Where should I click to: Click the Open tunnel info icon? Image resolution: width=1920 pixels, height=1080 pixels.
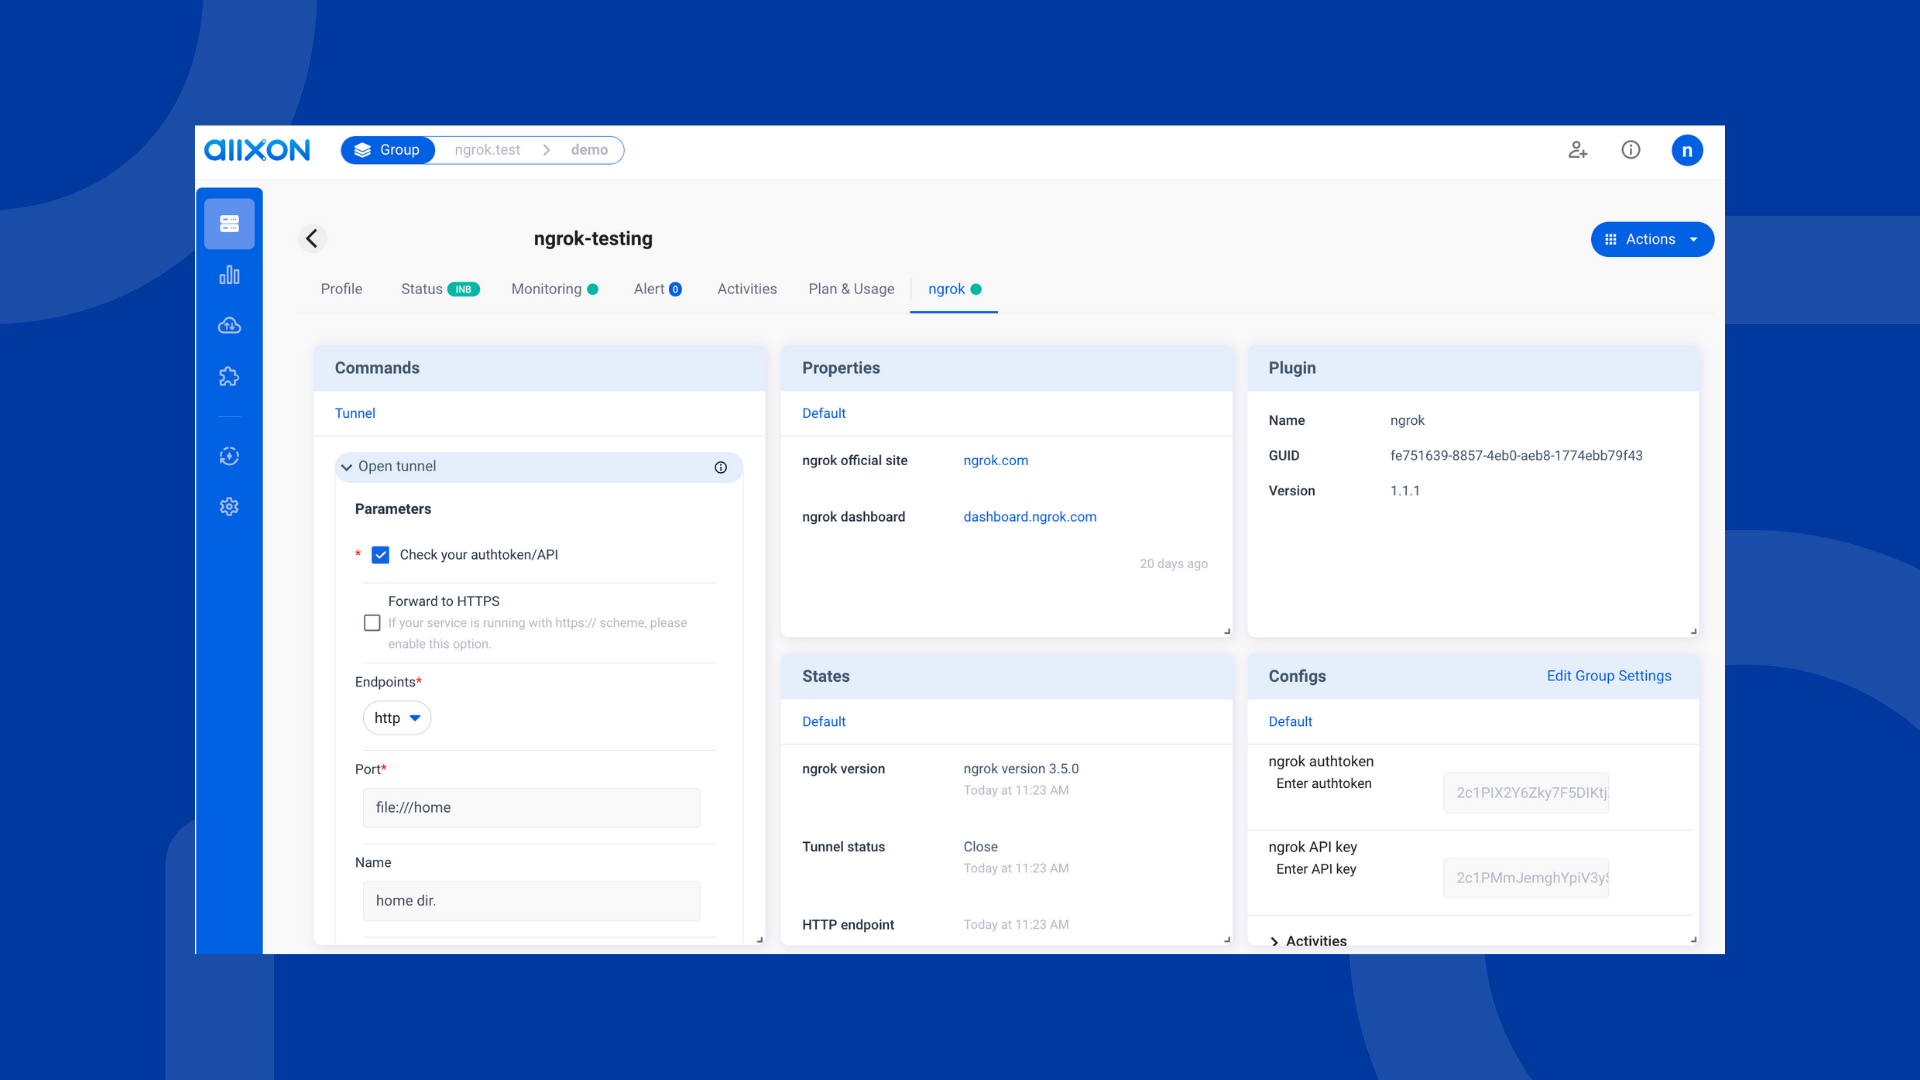tap(720, 467)
